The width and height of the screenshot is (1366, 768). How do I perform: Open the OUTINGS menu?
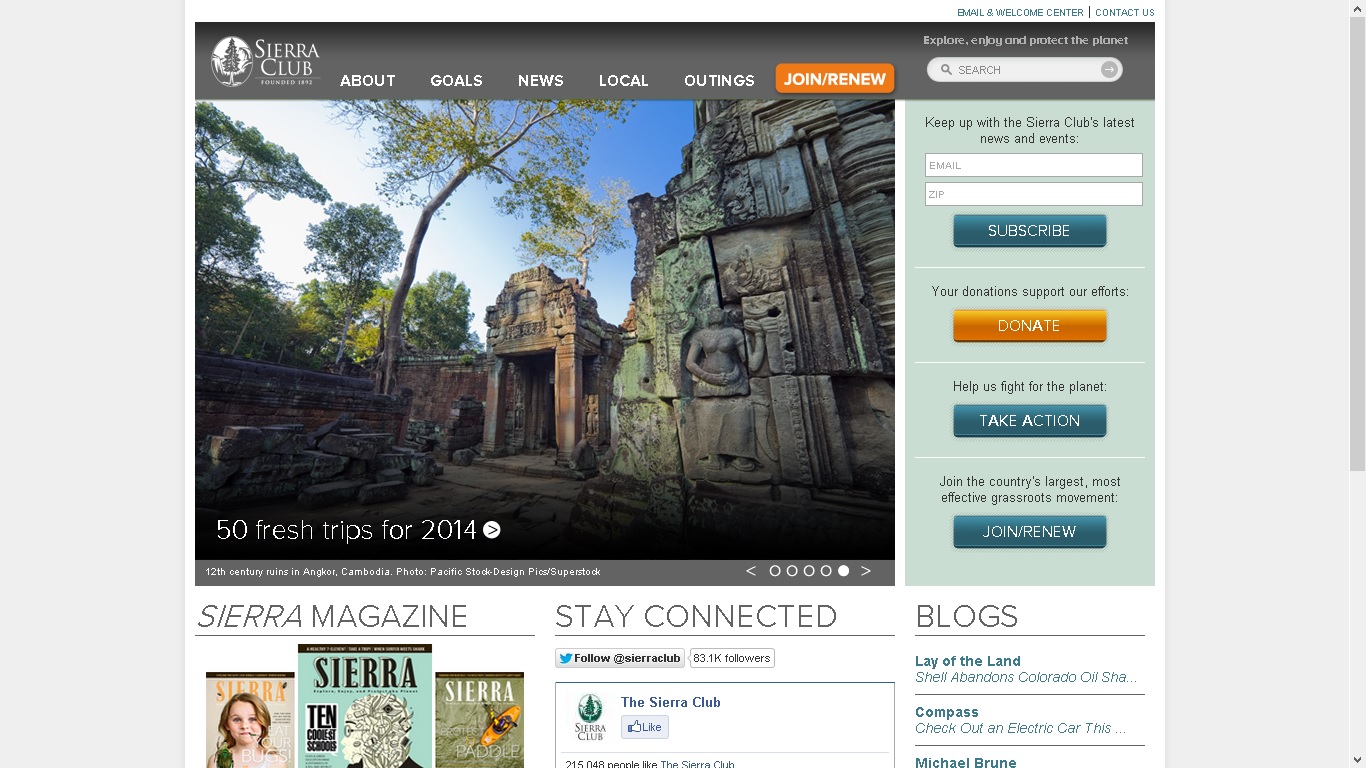click(719, 81)
